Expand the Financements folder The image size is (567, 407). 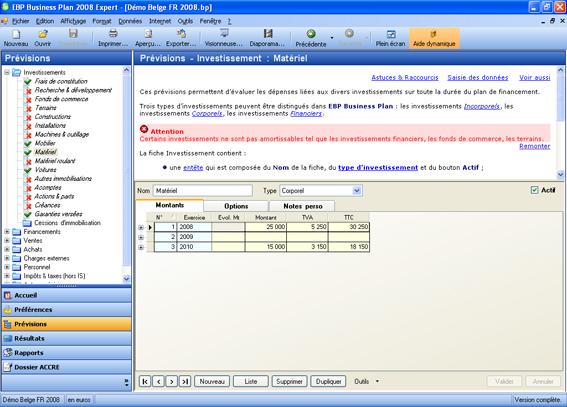click(x=7, y=232)
